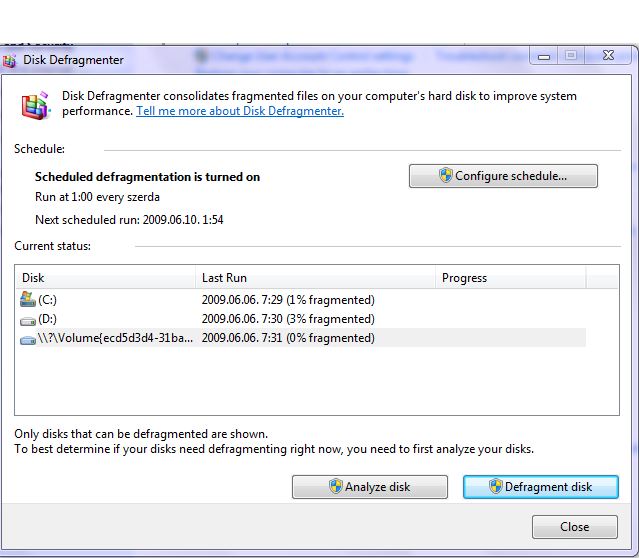Select the \\?\Volume drive icon
639x558 pixels.
[x=28, y=340]
